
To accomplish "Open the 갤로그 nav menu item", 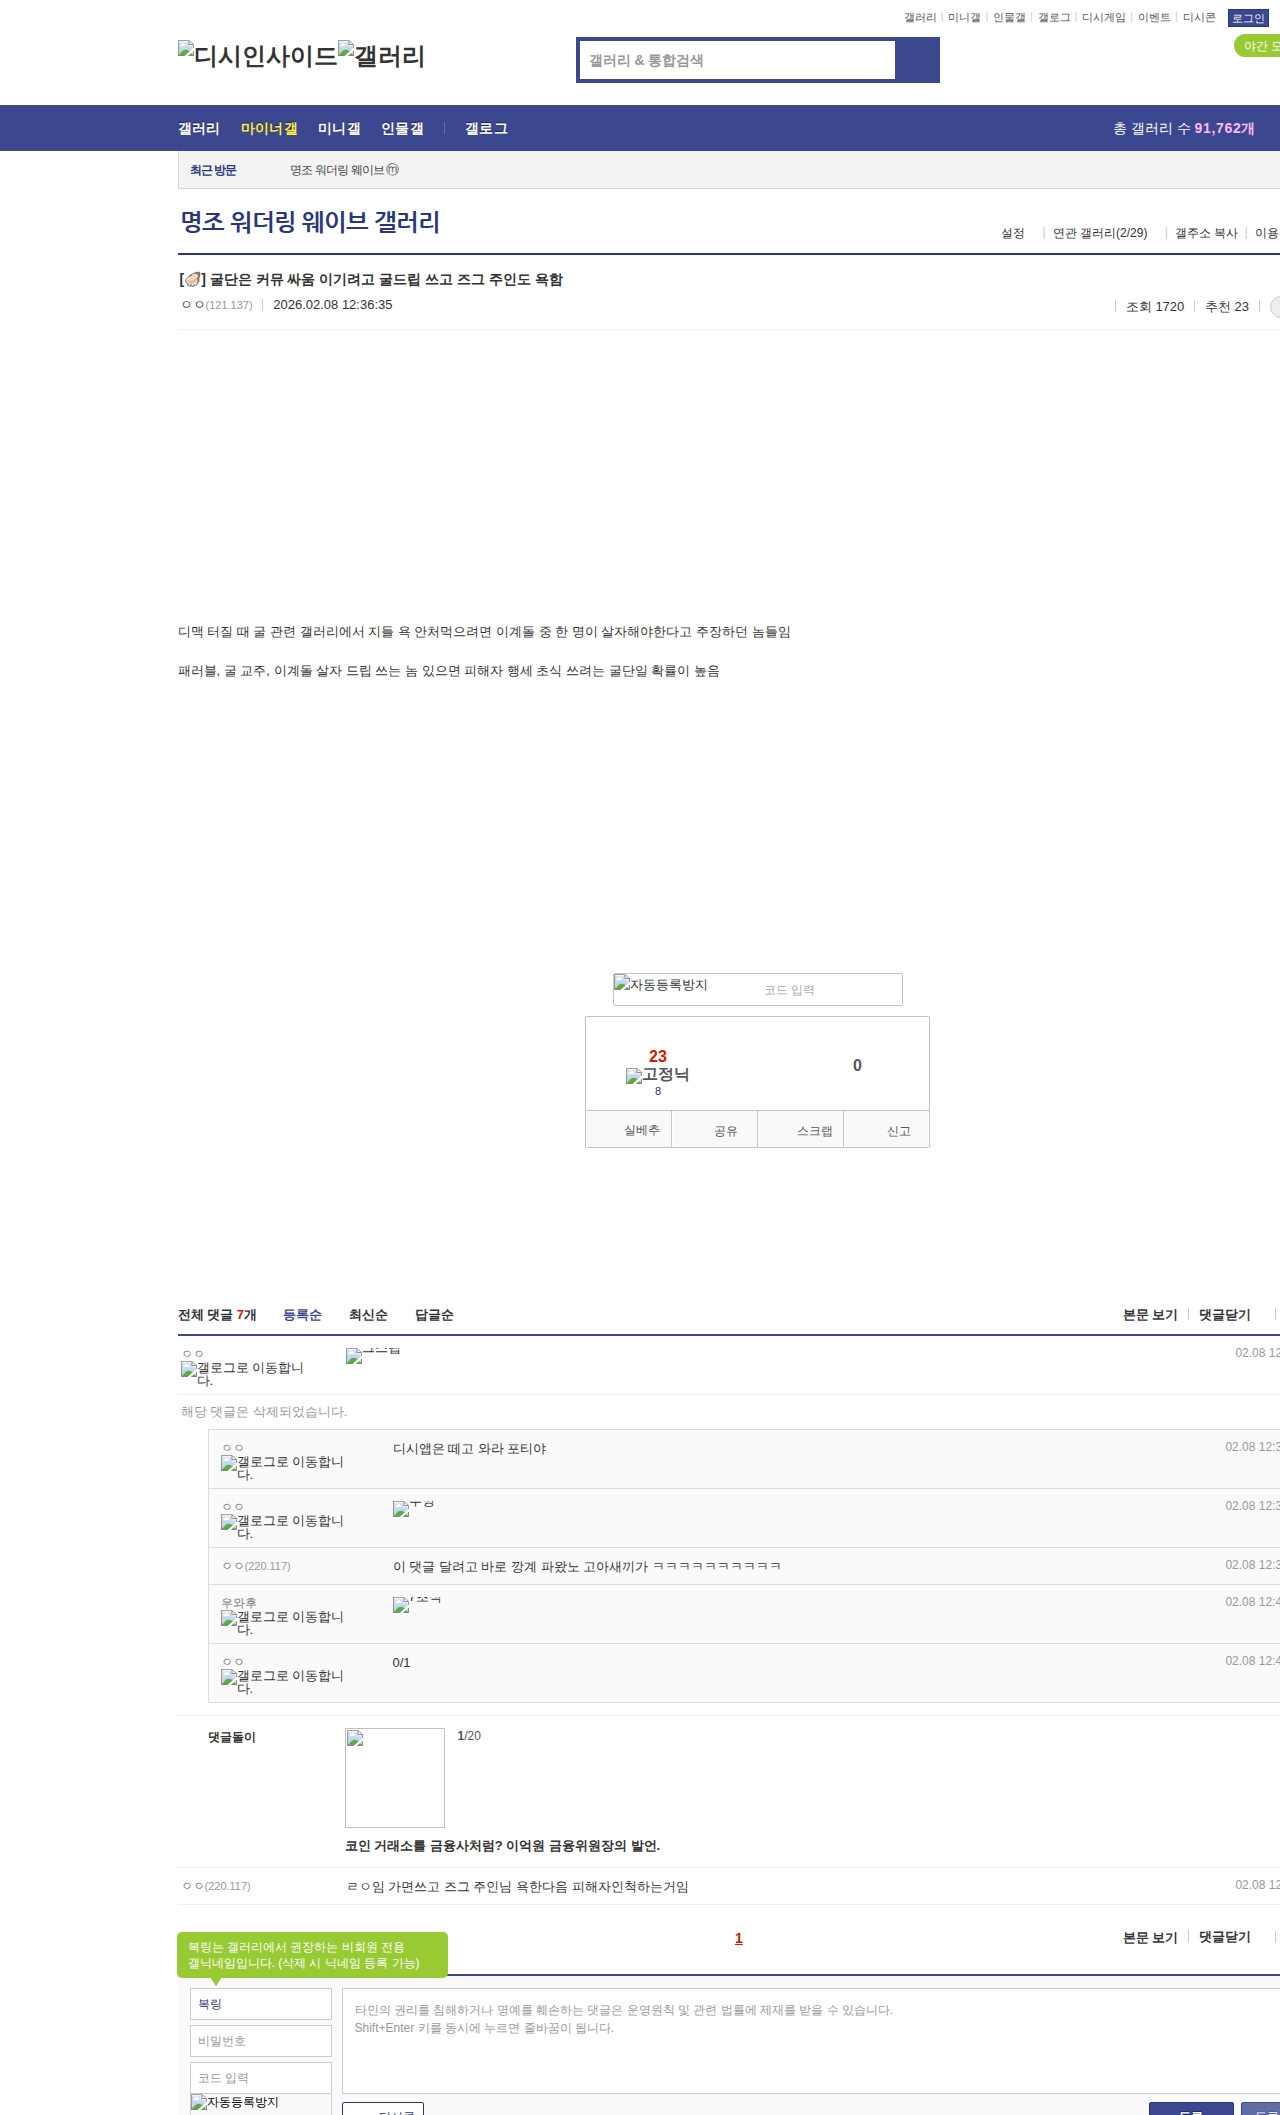I will [486, 129].
